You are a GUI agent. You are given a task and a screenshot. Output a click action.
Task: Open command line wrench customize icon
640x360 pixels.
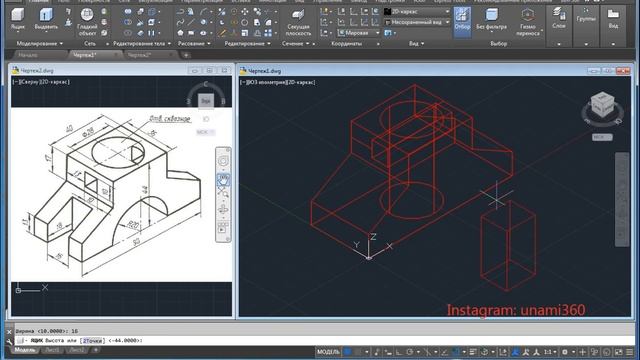tap(9, 341)
